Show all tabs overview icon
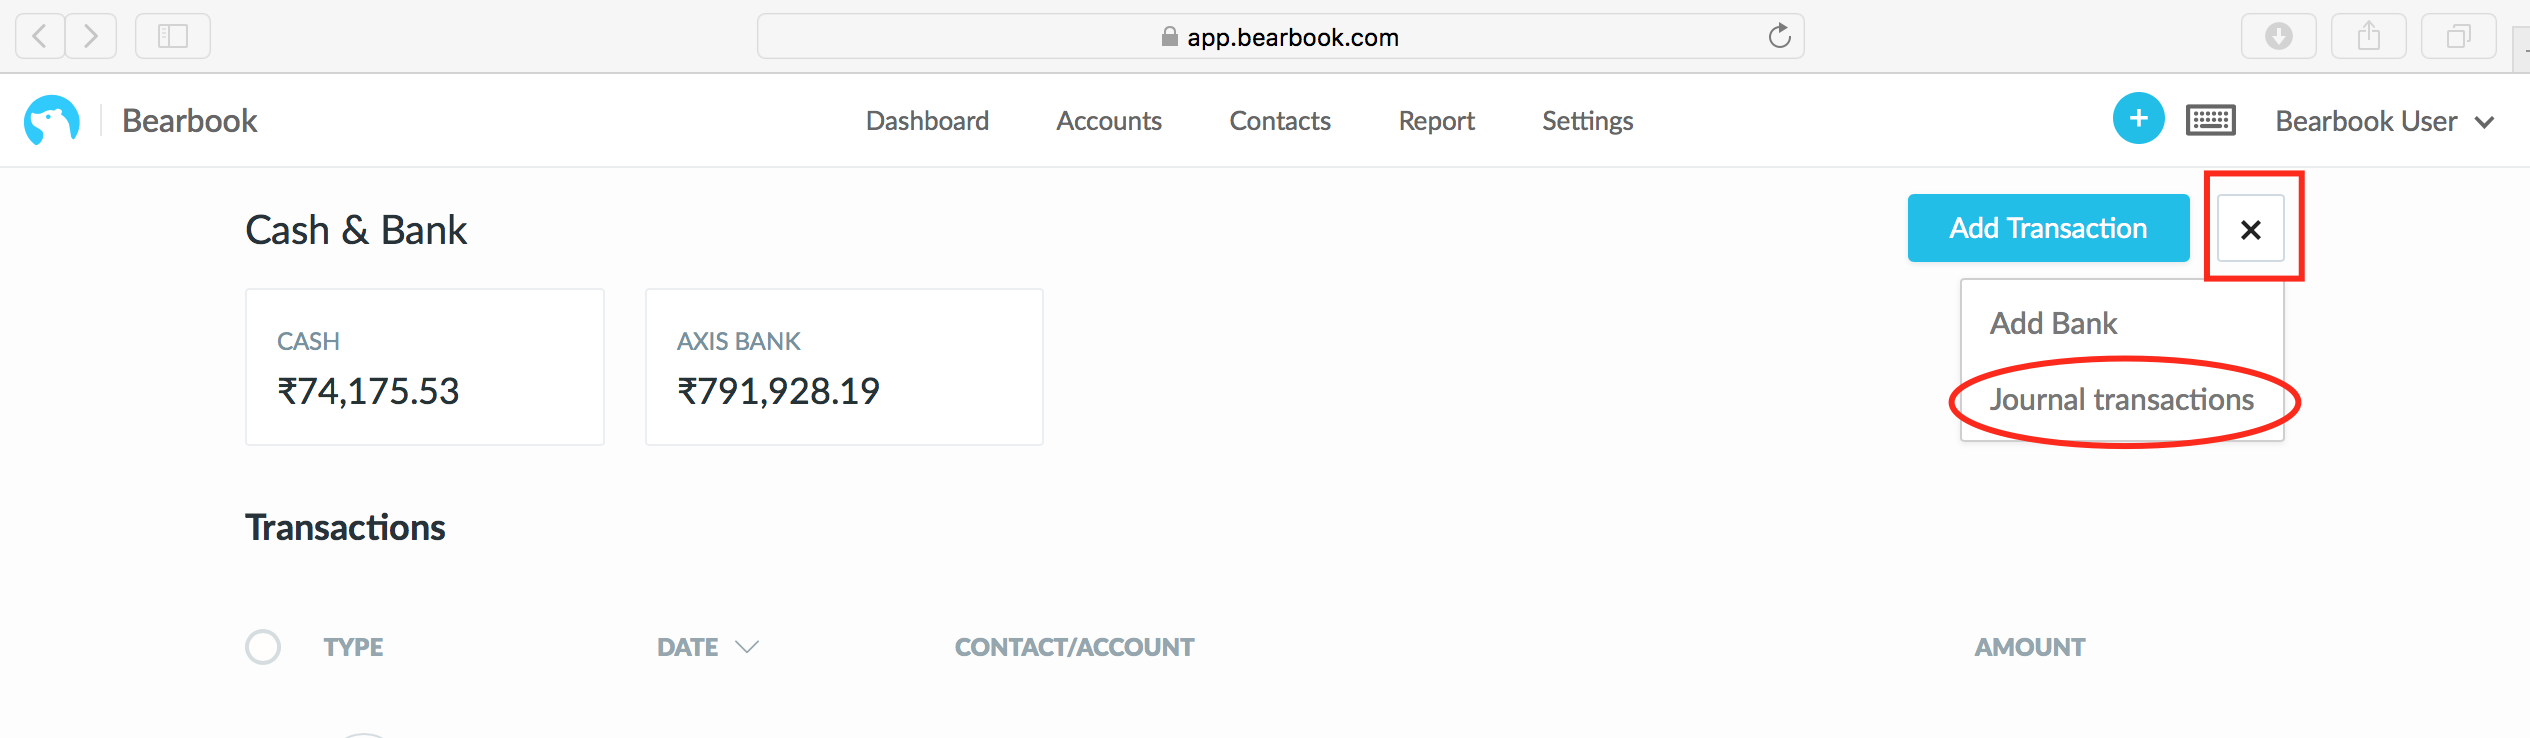Screen dimensions: 2530x738 (2459, 37)
